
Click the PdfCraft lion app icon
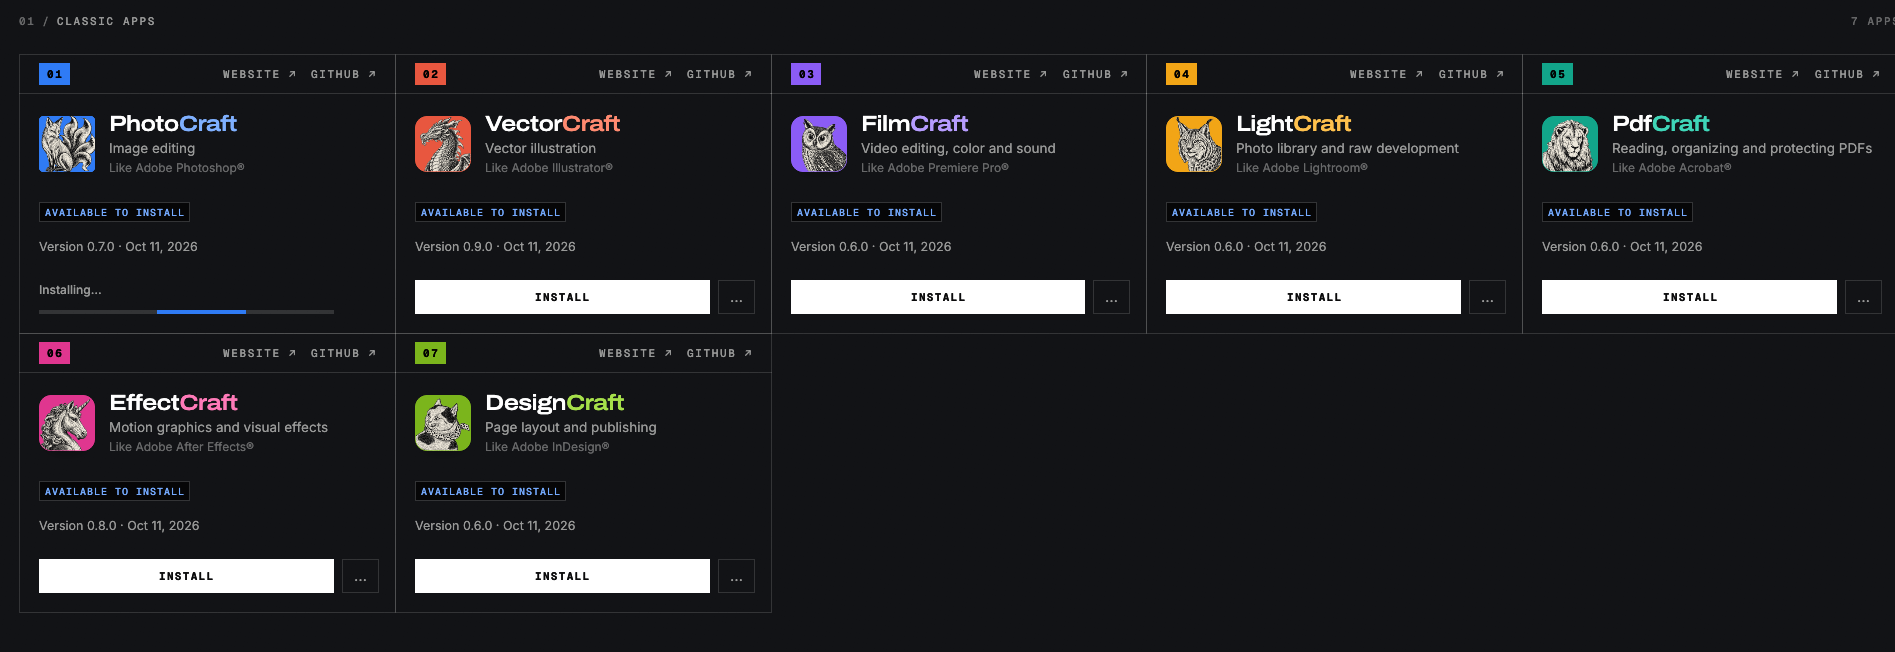coord(1570,144)
